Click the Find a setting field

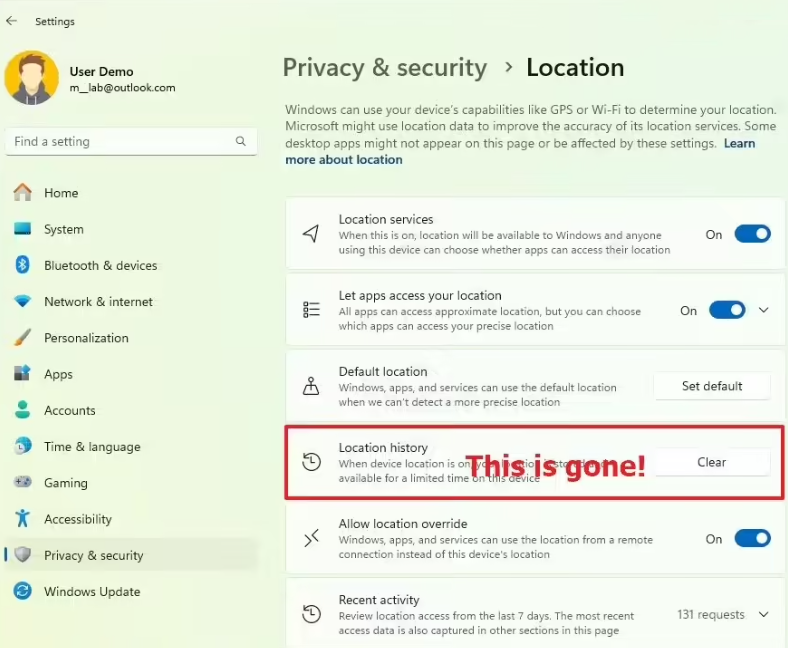(x=131, y=141)
